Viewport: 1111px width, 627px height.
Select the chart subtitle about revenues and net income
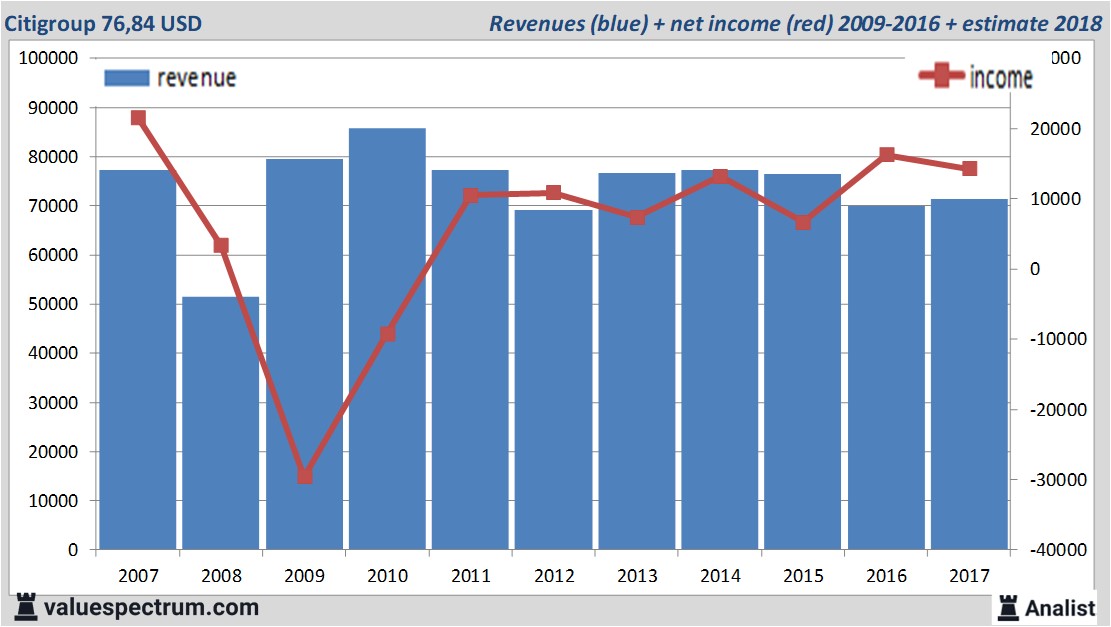coord(796,23)
